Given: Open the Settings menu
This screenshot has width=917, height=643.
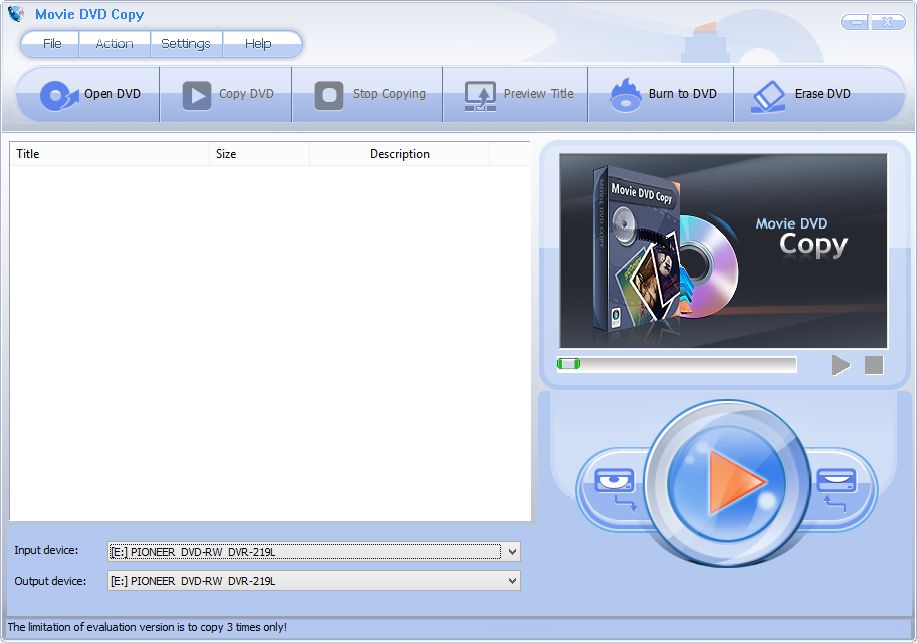Looking at the screenshot, I should pyautogui.click(x=186, y=44).
